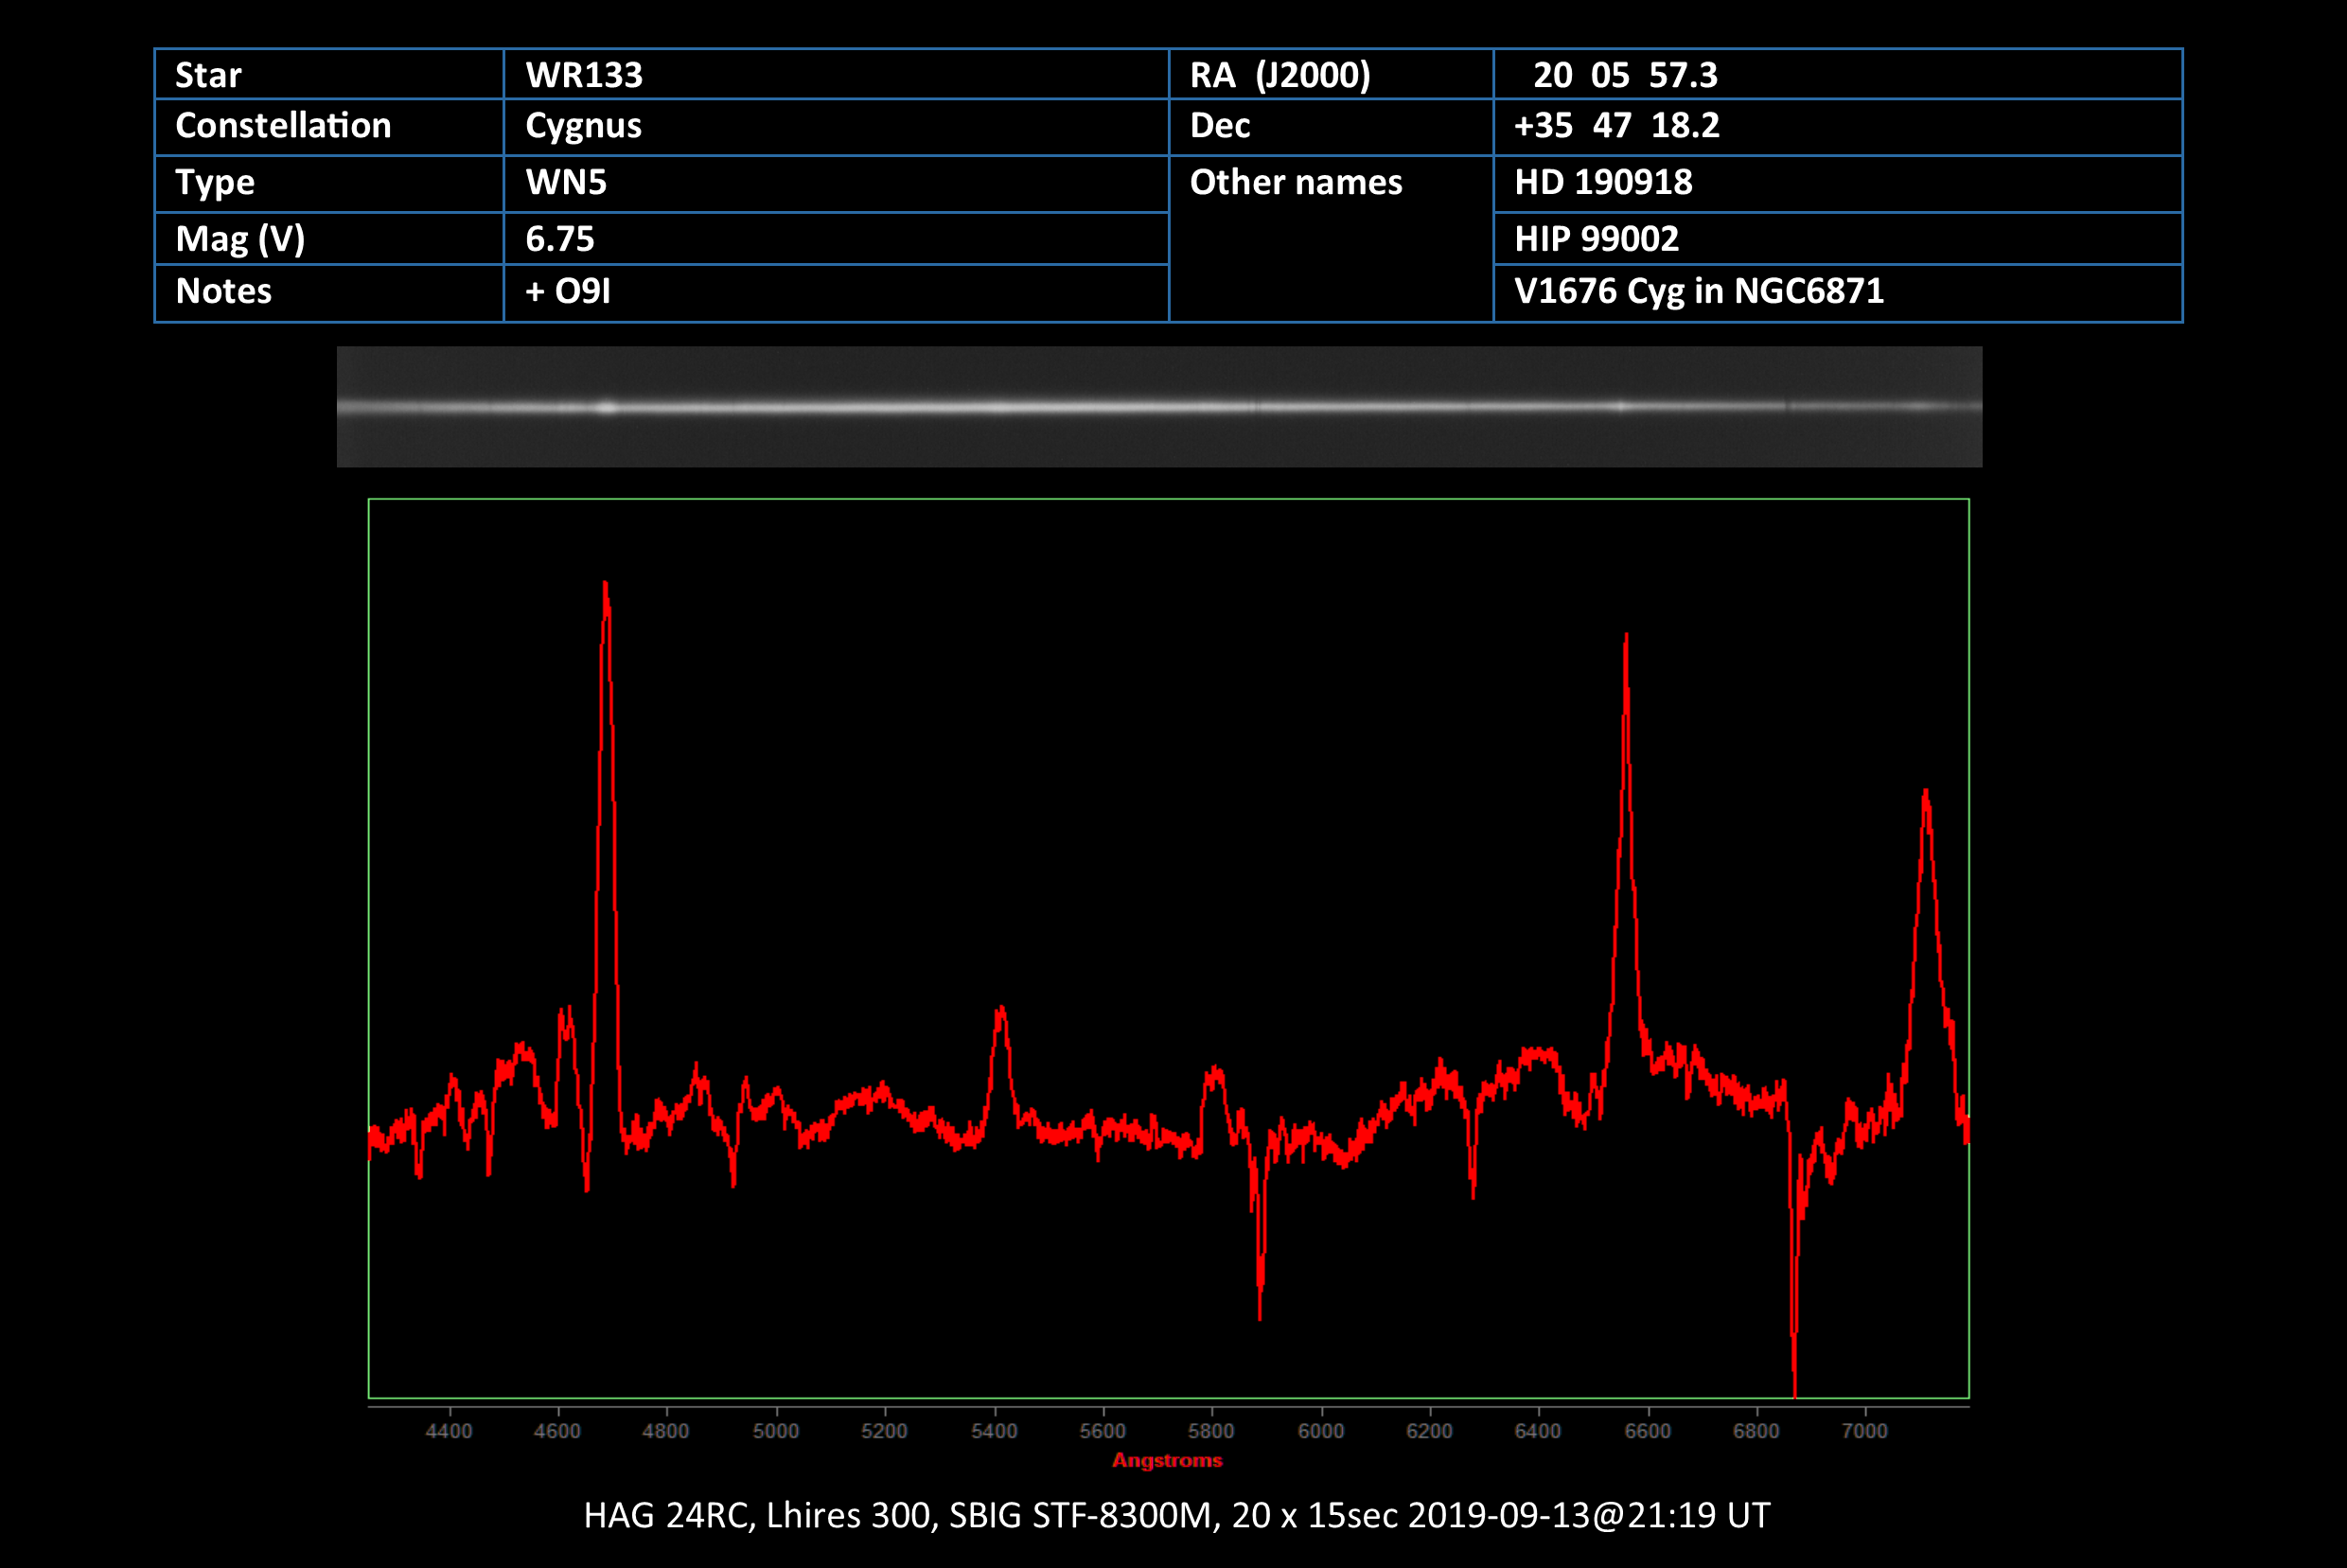Click the grayscale spectrum strip image
Viewport: 2347px width, 1568px height.
pyautogui.click(x=1159, y=407)
